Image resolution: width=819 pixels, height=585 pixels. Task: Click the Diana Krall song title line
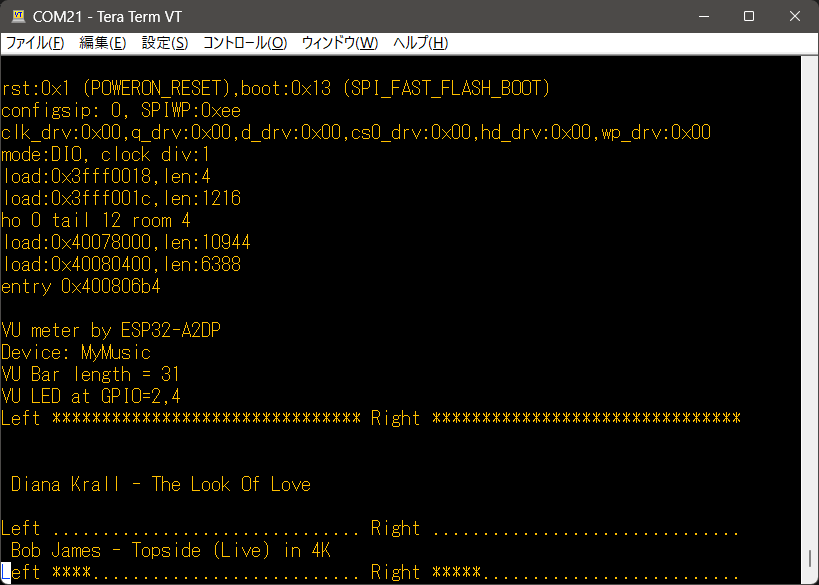coord(160,484)
